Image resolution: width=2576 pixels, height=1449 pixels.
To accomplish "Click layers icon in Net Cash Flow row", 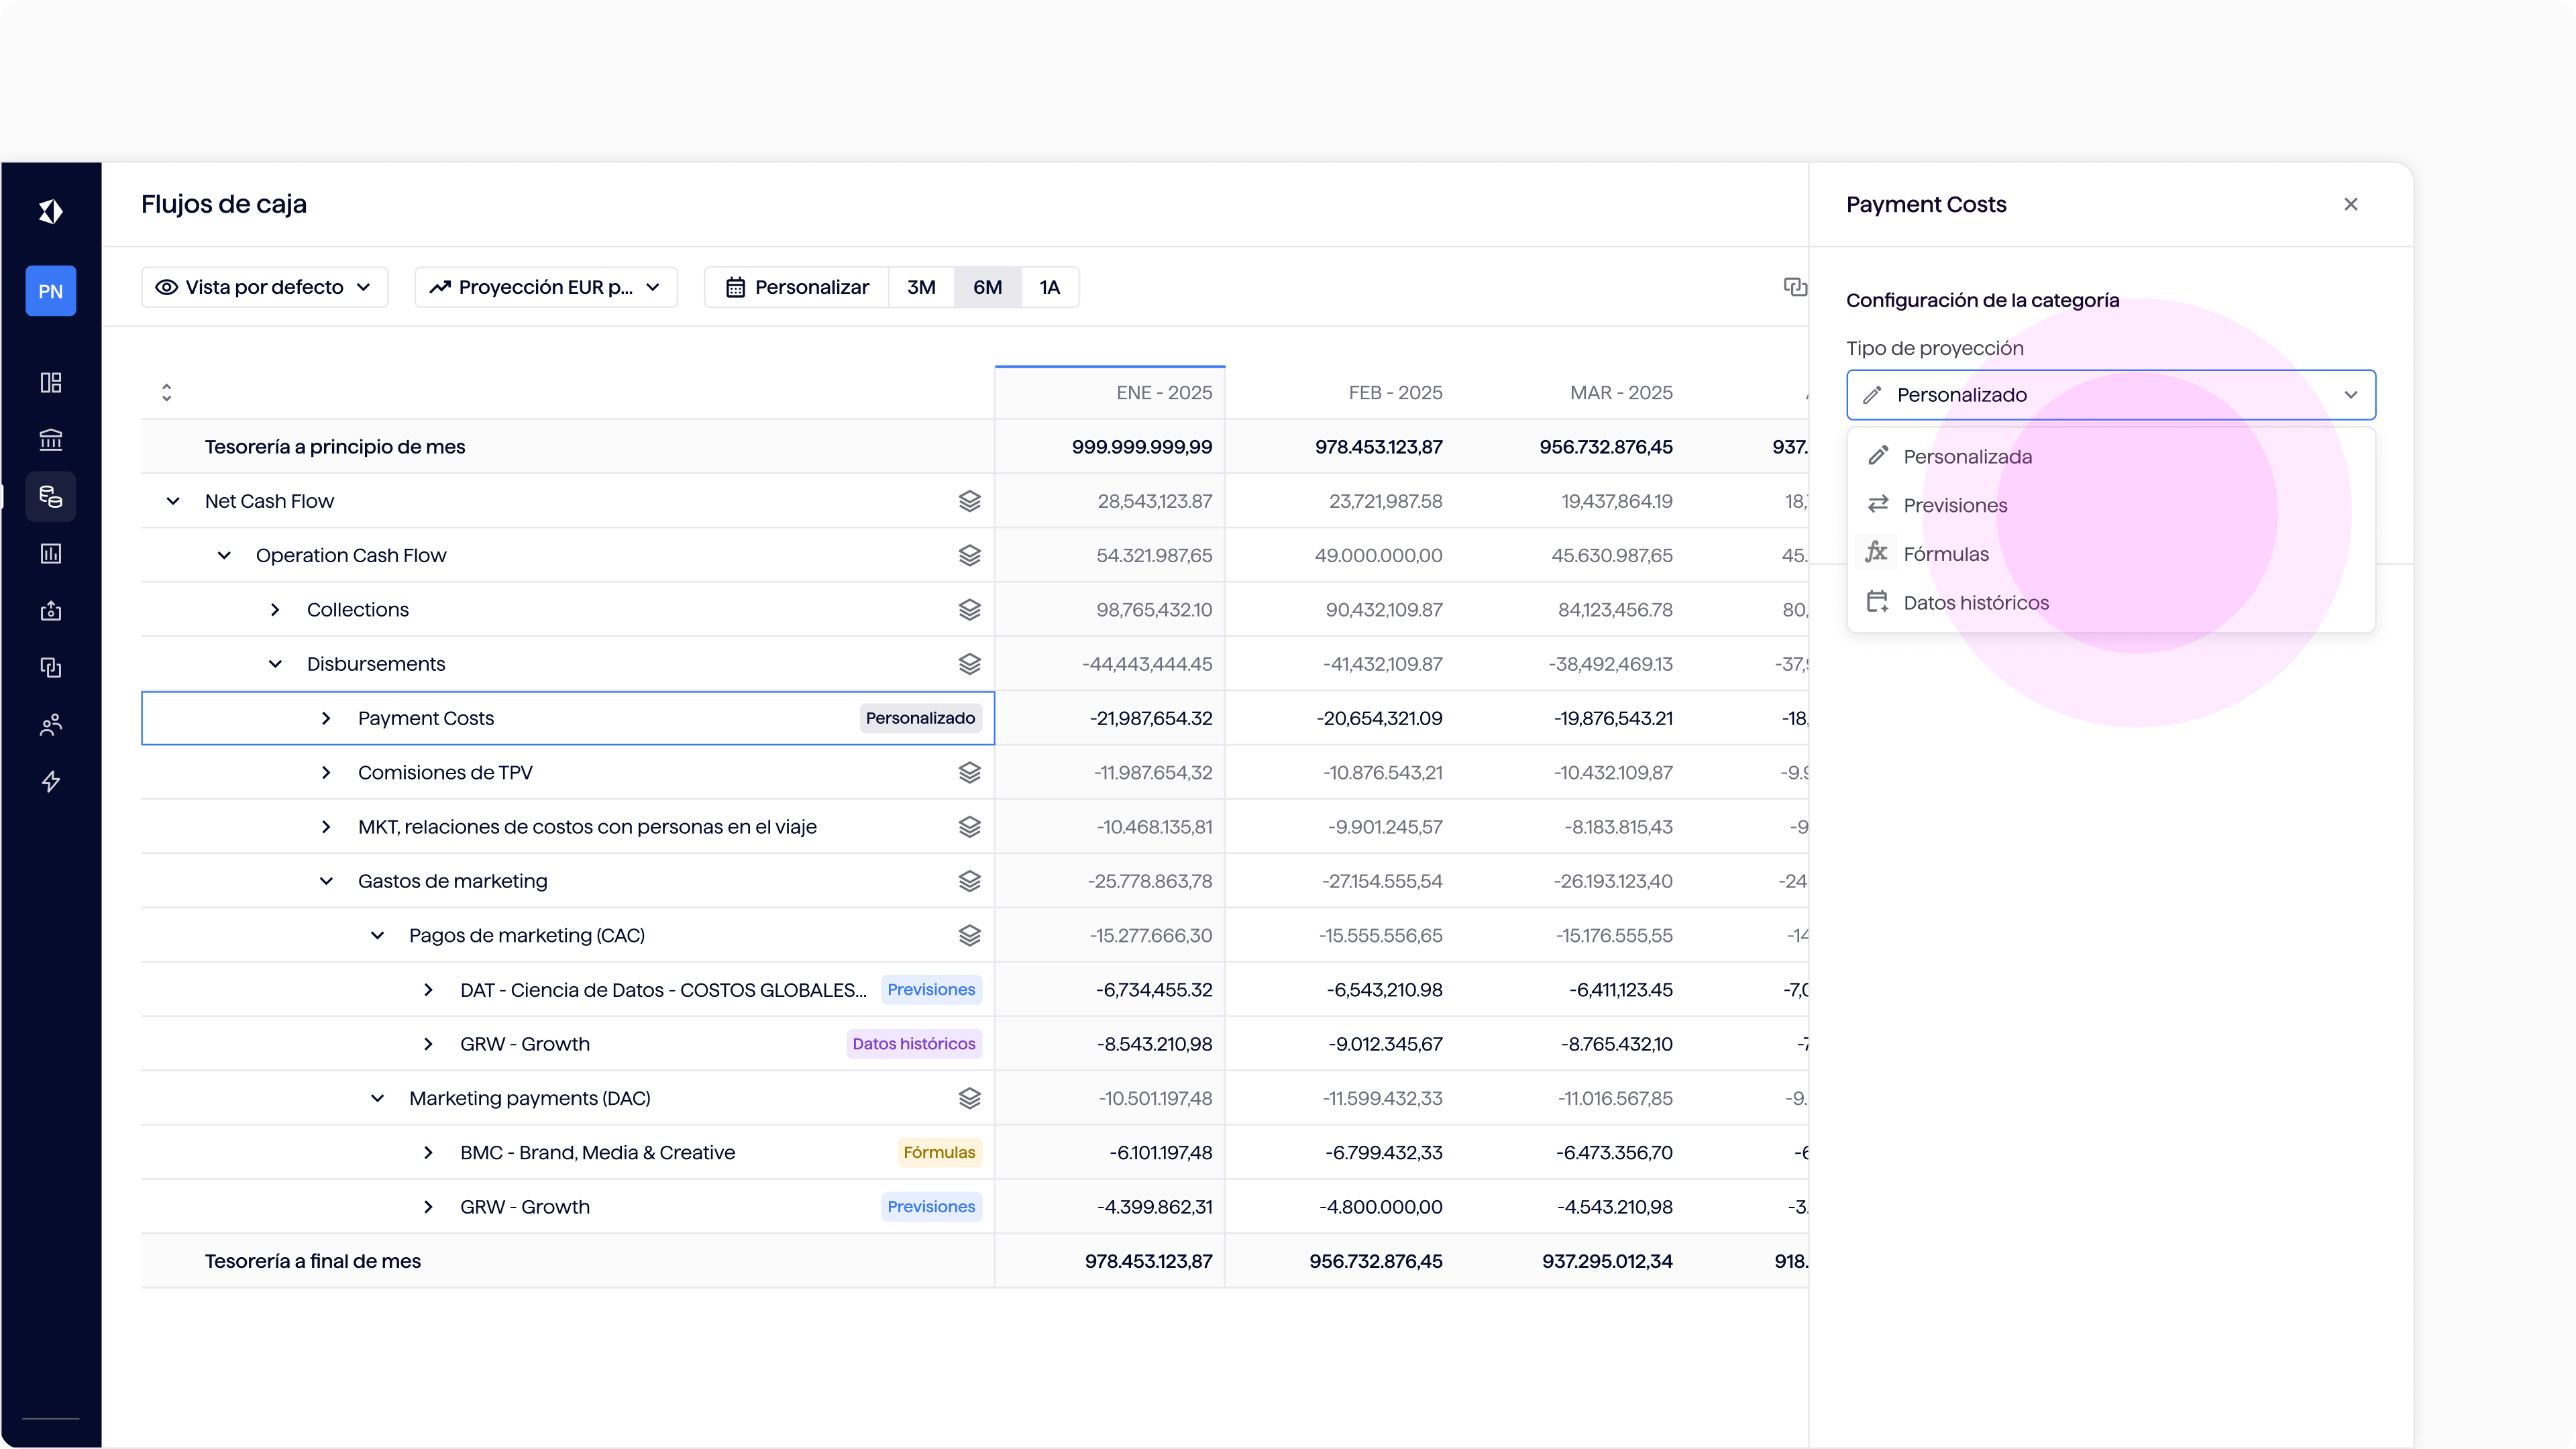I will 969,501.
